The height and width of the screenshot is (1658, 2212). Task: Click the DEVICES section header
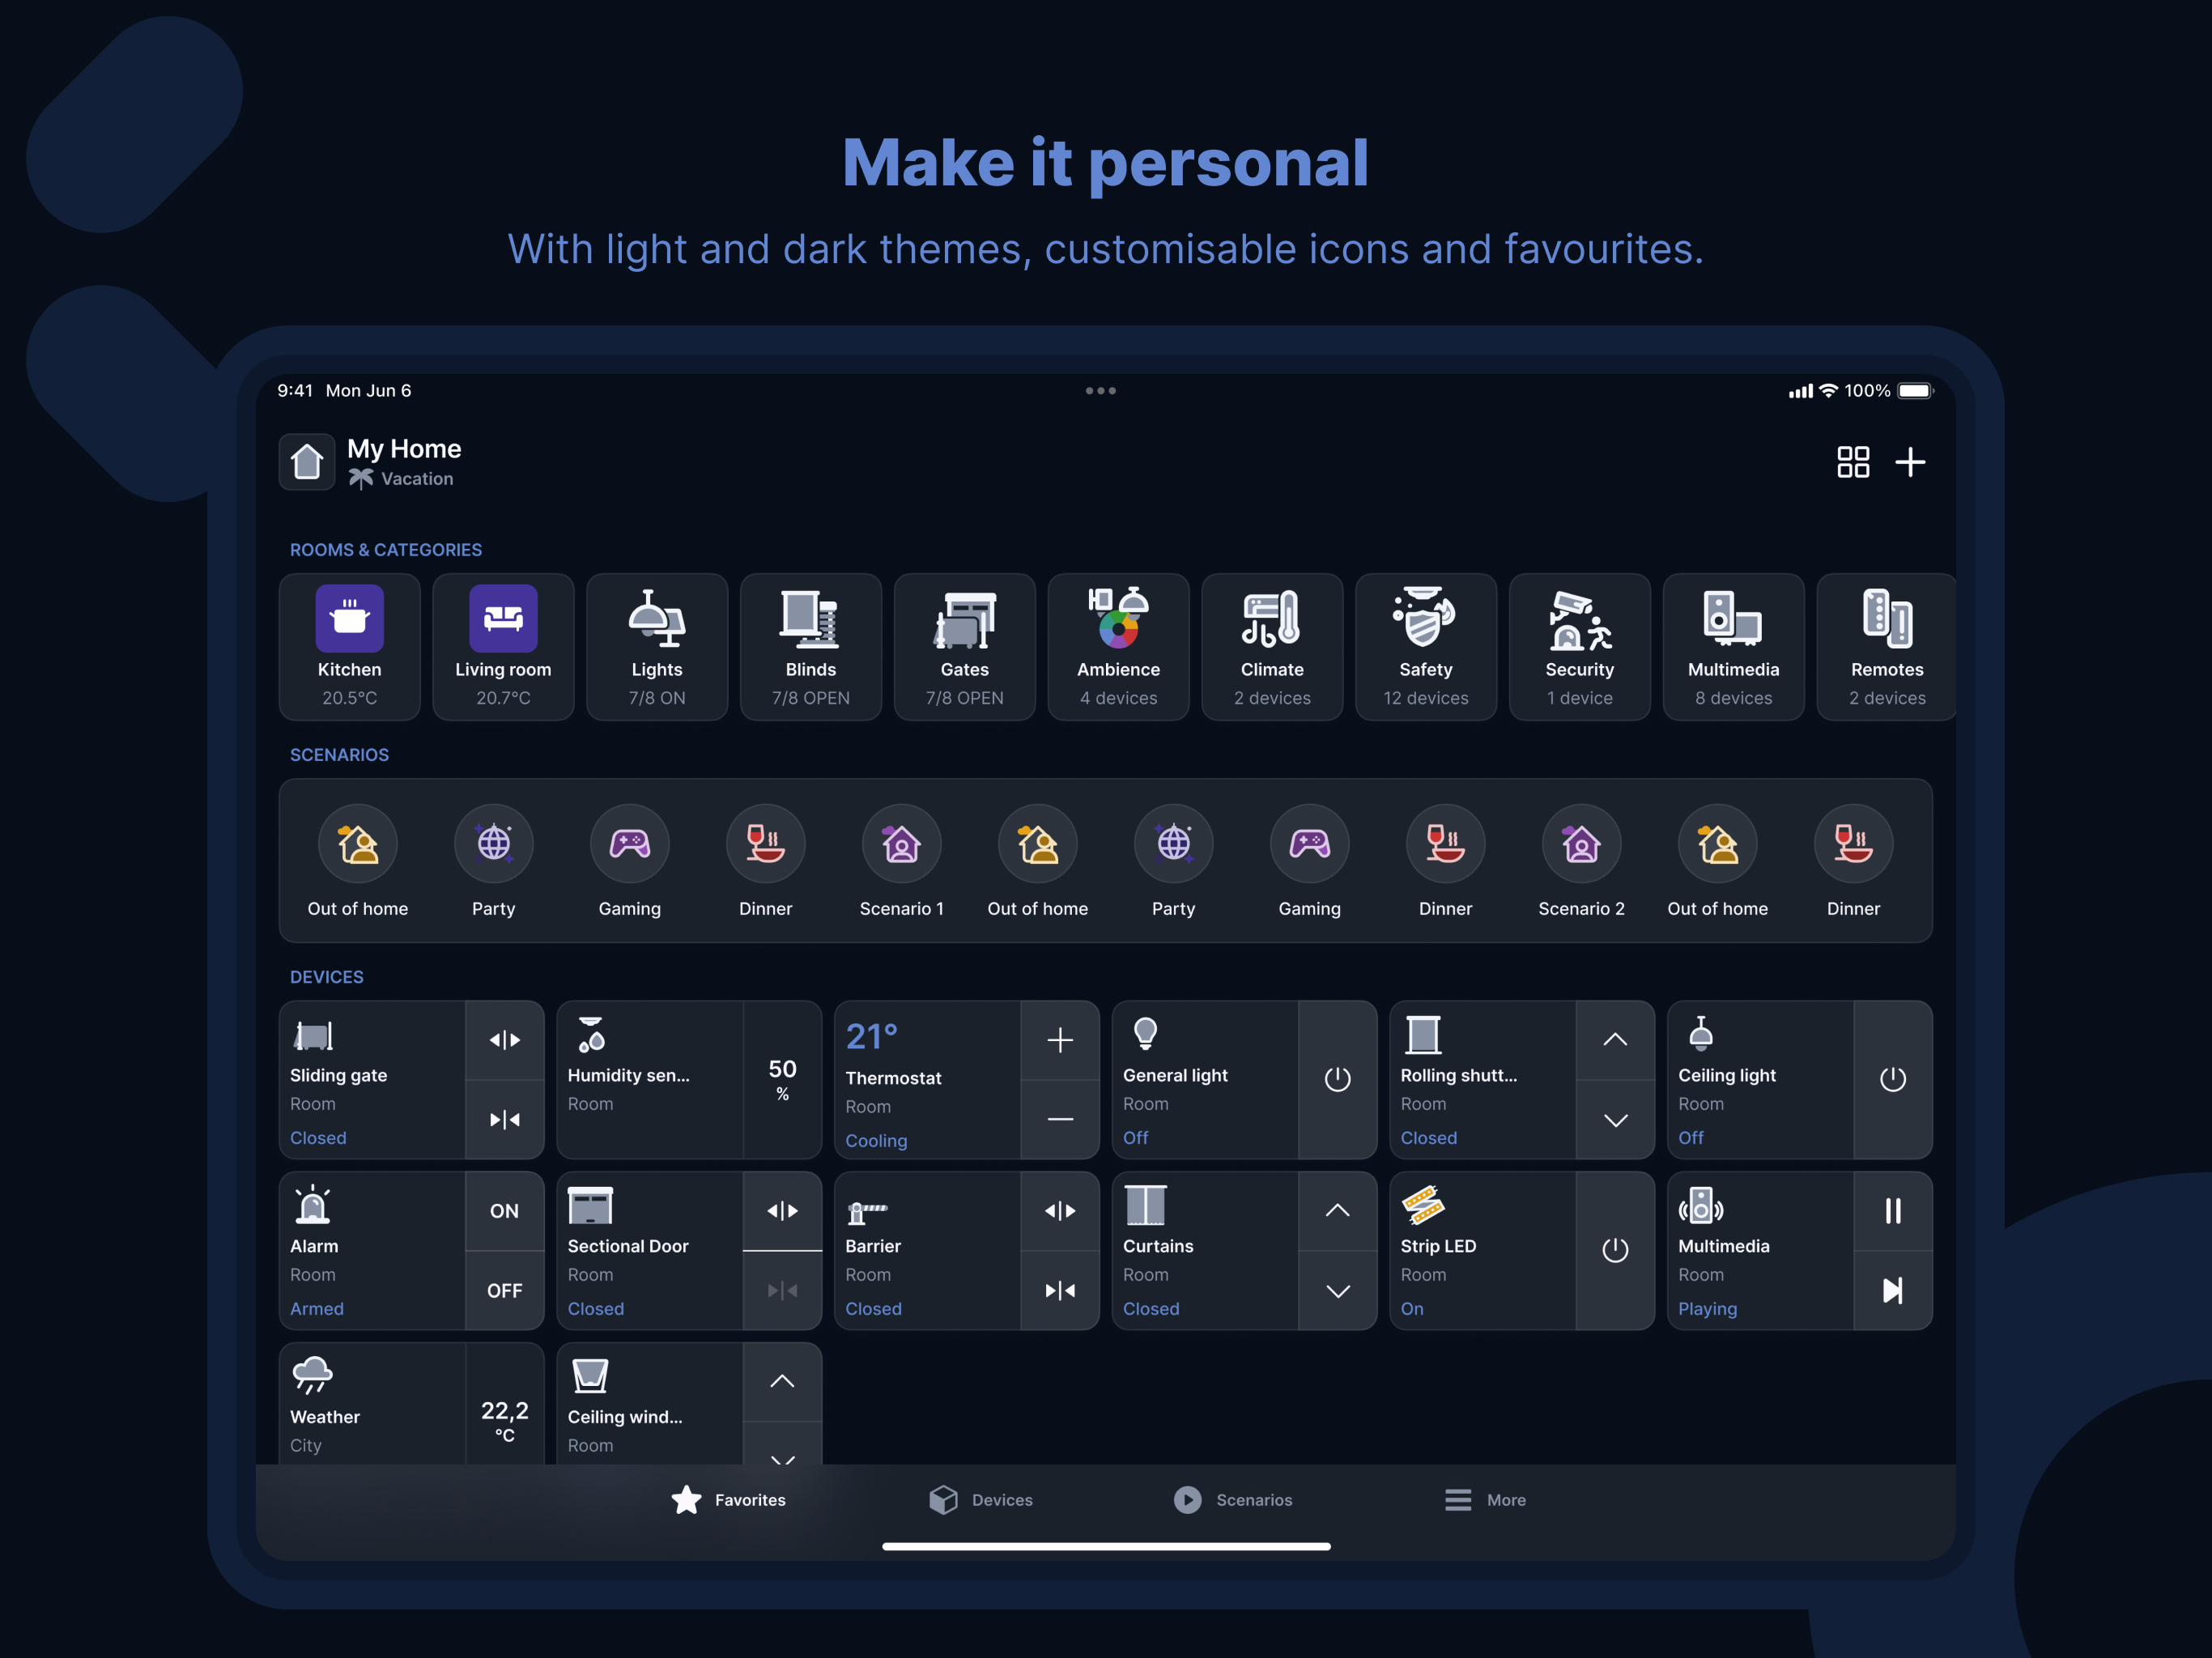click(x=327, y=977)
